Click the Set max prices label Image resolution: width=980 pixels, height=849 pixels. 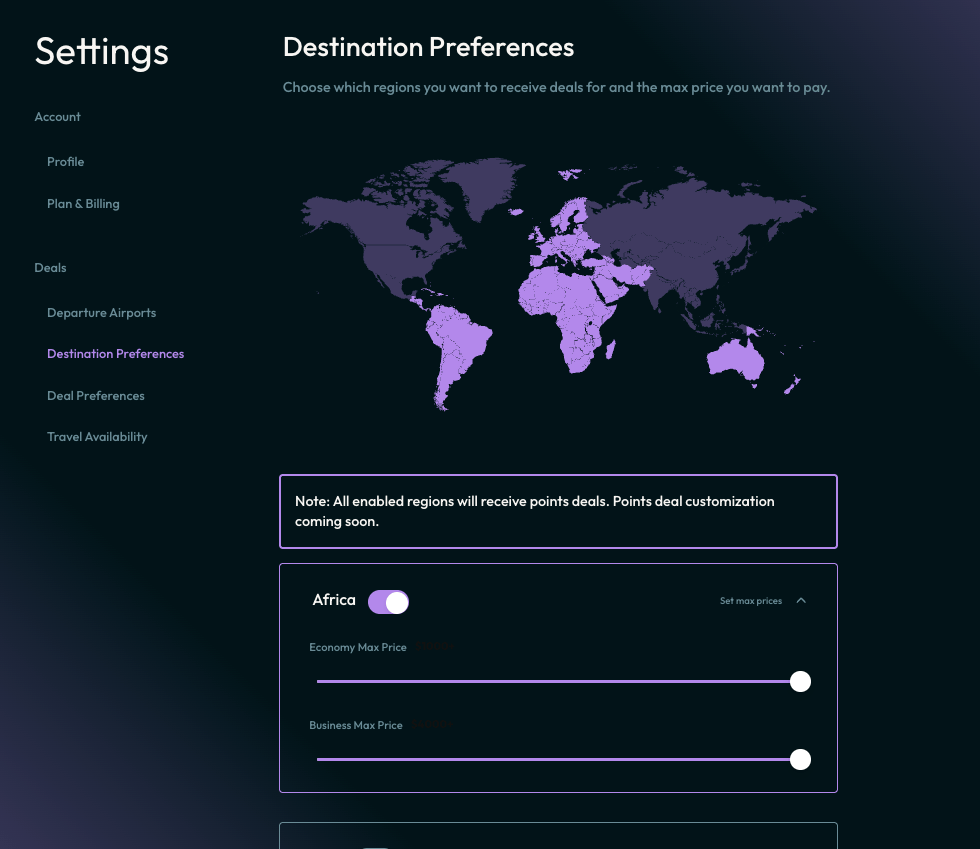tap(751, 600)
